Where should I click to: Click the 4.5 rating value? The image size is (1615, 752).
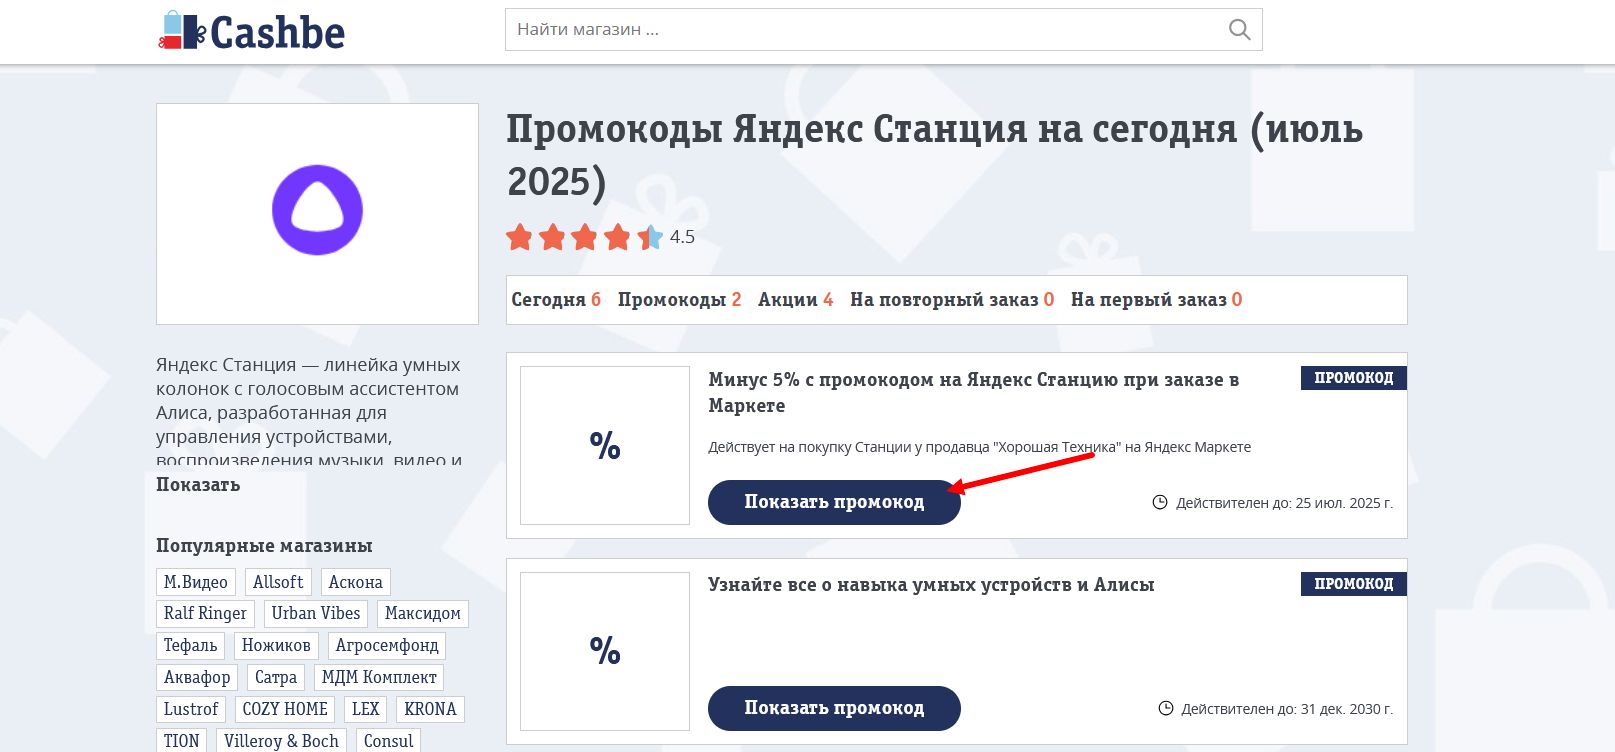(x=682, y=237)
